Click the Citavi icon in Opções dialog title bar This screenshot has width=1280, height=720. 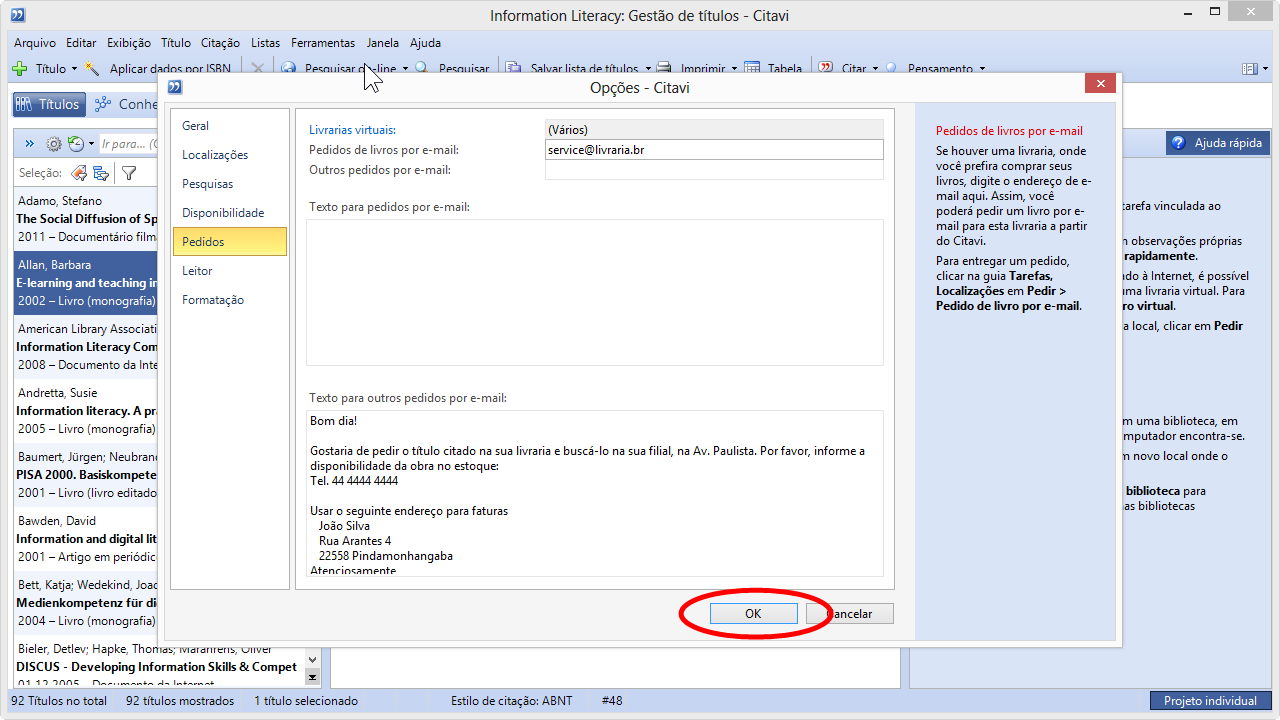tap(176, 87)
